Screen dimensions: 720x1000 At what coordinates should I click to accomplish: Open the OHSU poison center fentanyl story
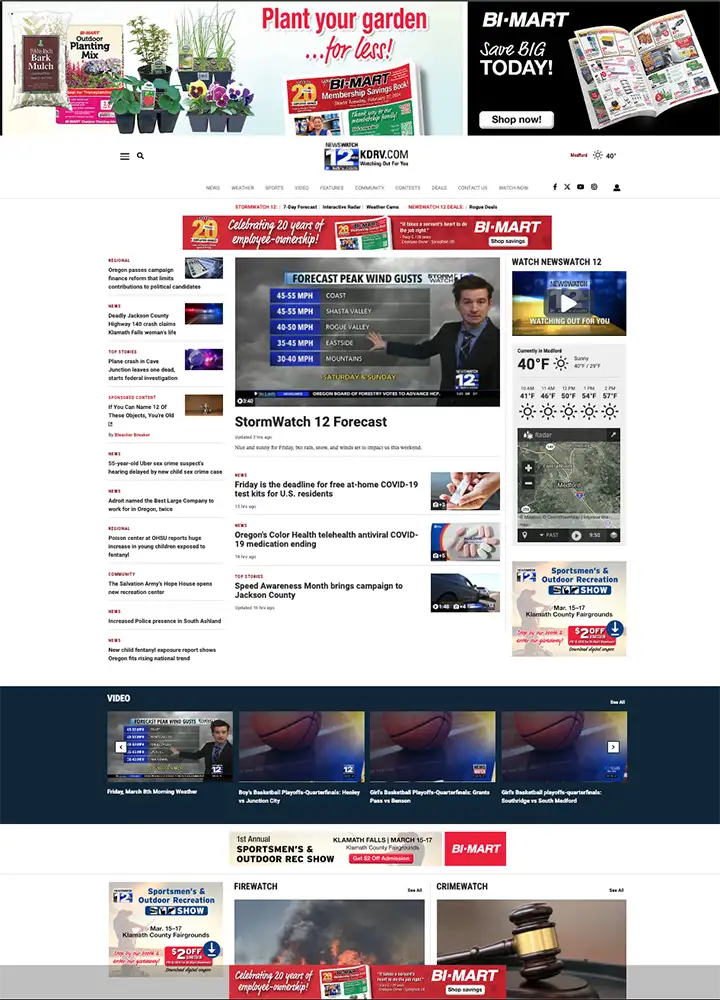[x=157, y=547]
